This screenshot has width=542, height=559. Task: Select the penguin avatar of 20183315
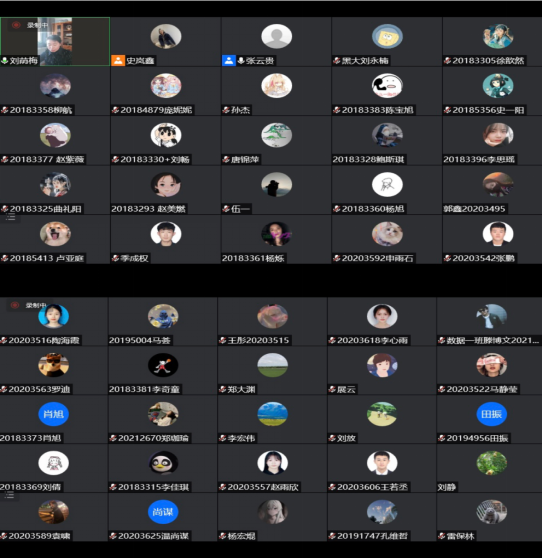(x=163, y=463)
